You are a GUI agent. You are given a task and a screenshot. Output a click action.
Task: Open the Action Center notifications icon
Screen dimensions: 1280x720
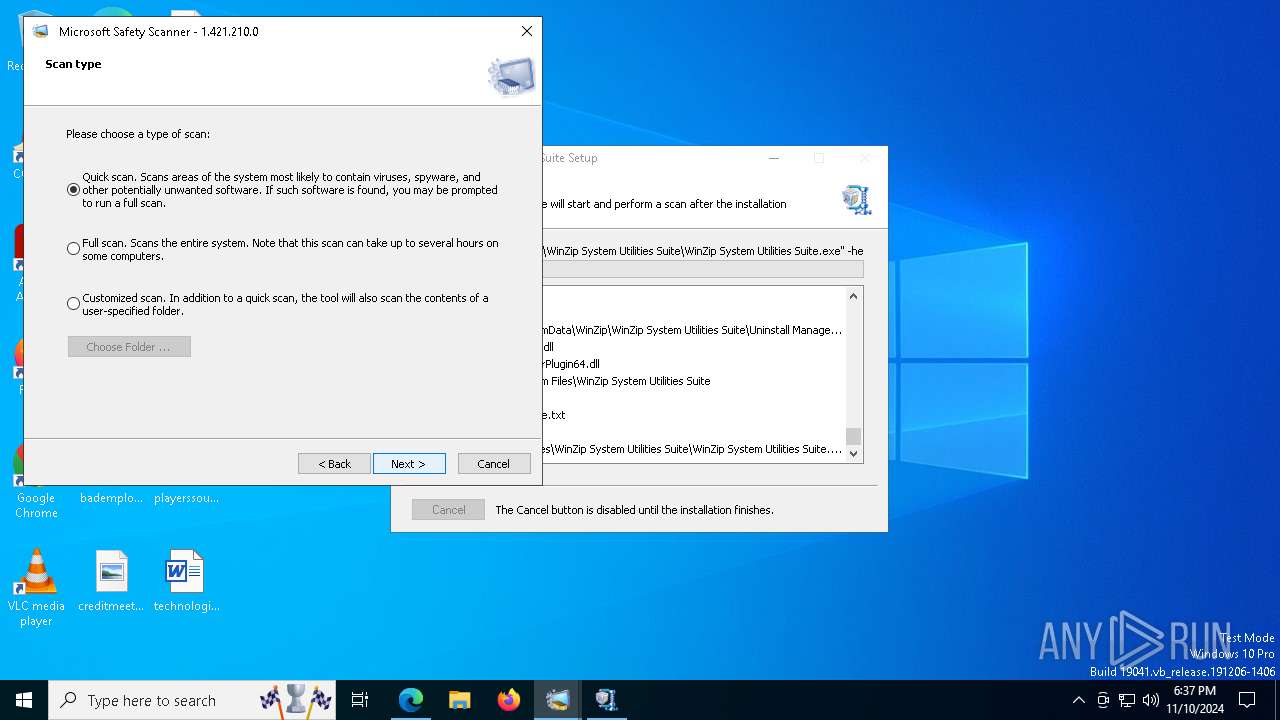[x=1247, y=700]
